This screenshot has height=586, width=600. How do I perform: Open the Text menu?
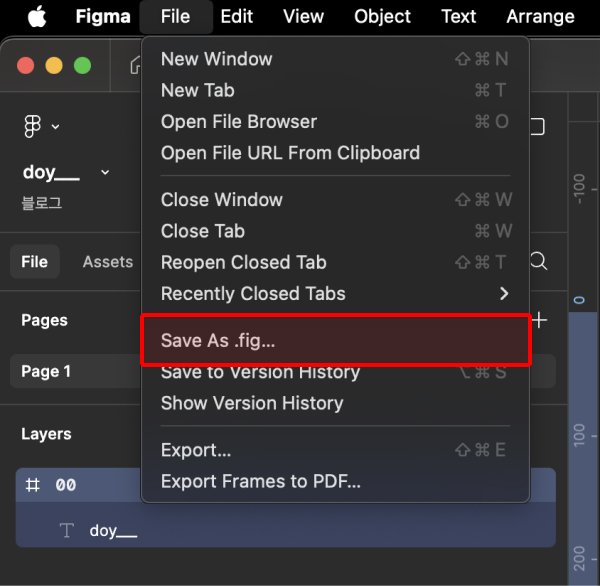tap(458, 17)
